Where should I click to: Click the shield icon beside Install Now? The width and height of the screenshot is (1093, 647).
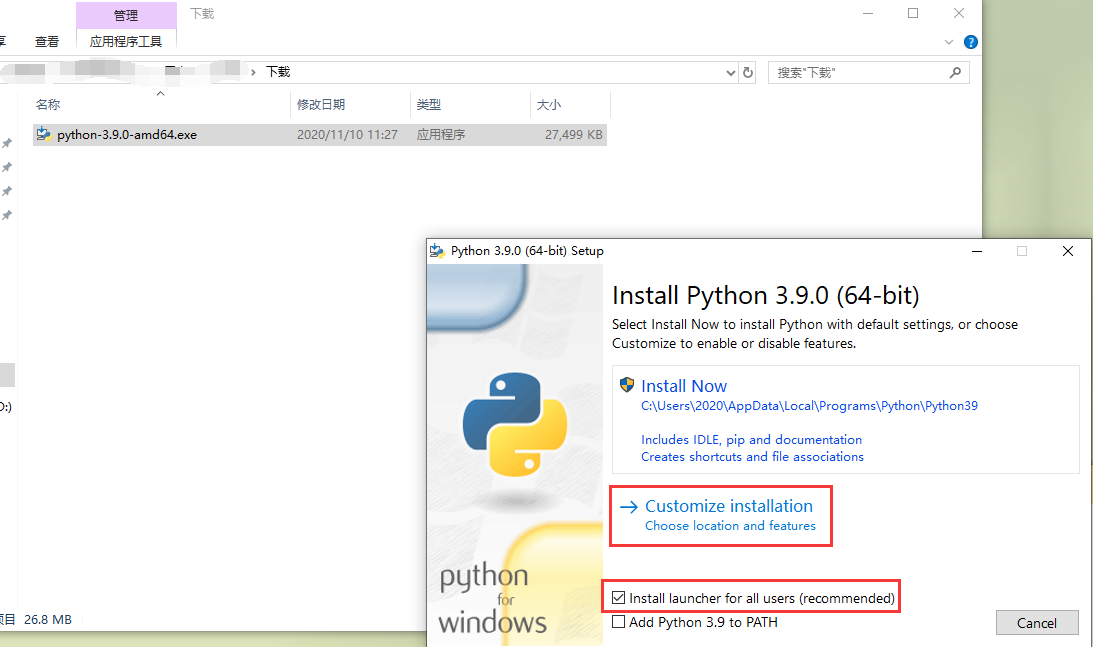pos(627,385)
